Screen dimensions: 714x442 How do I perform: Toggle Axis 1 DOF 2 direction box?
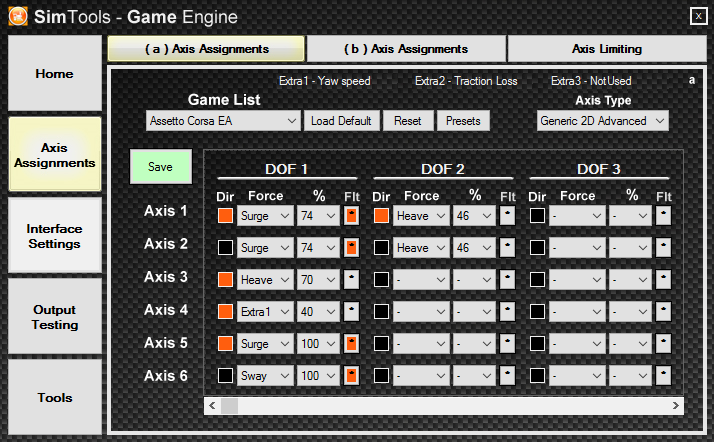[381, 215]
